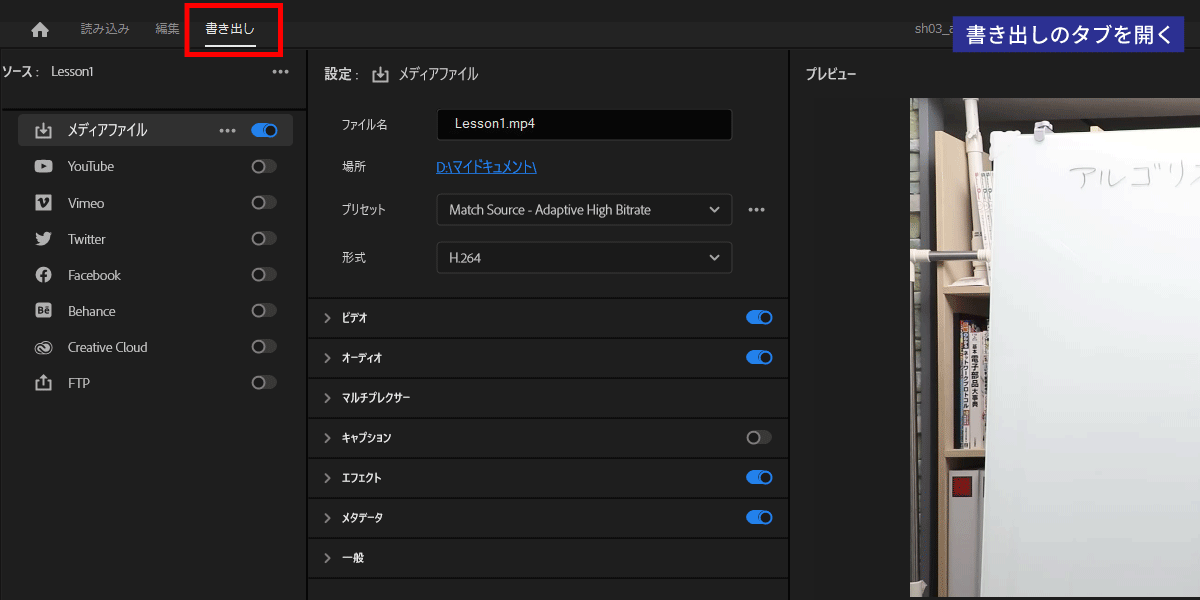Image resolution: width=1200 pixels, height=600 pixels.
Task: Click the Creative Cloud icon
Action: click(x=43, y=347)
